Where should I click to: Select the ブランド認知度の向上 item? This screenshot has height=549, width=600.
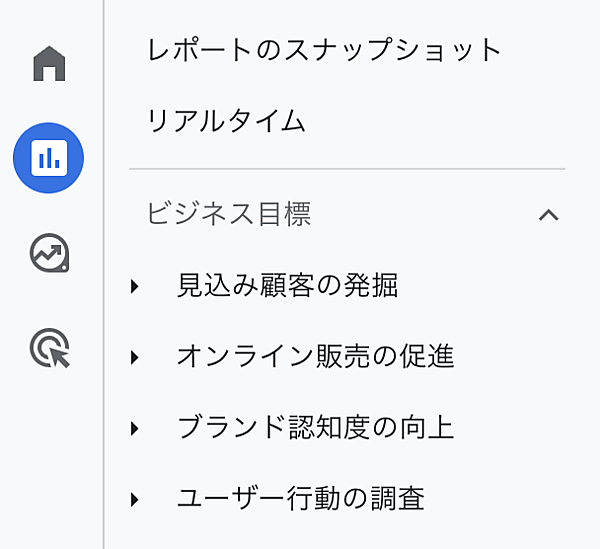pyautogui.click(x=315, y=428)
